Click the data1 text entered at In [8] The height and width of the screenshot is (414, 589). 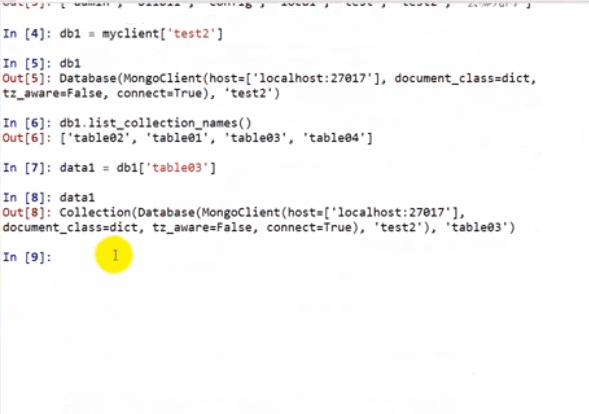pos(77,198)
